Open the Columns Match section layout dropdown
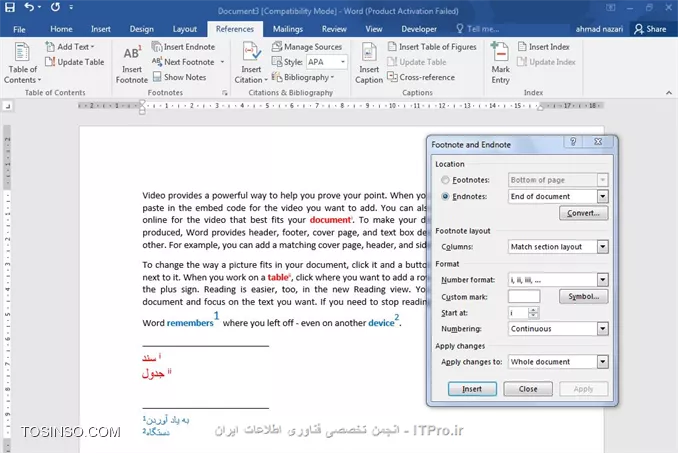Viewport: 678px width, 453px height. tap(603, 247)
